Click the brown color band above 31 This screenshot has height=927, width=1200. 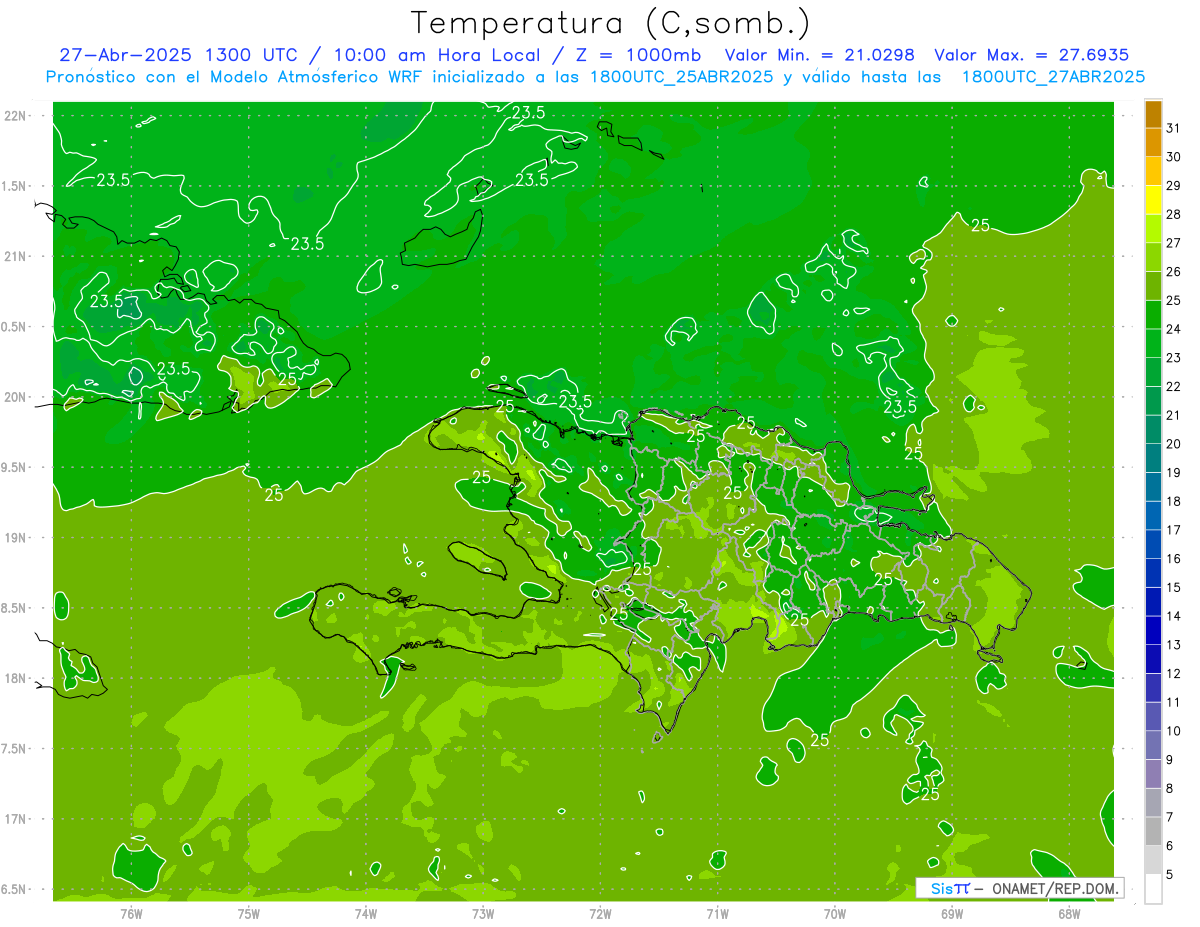[1153, 114]
